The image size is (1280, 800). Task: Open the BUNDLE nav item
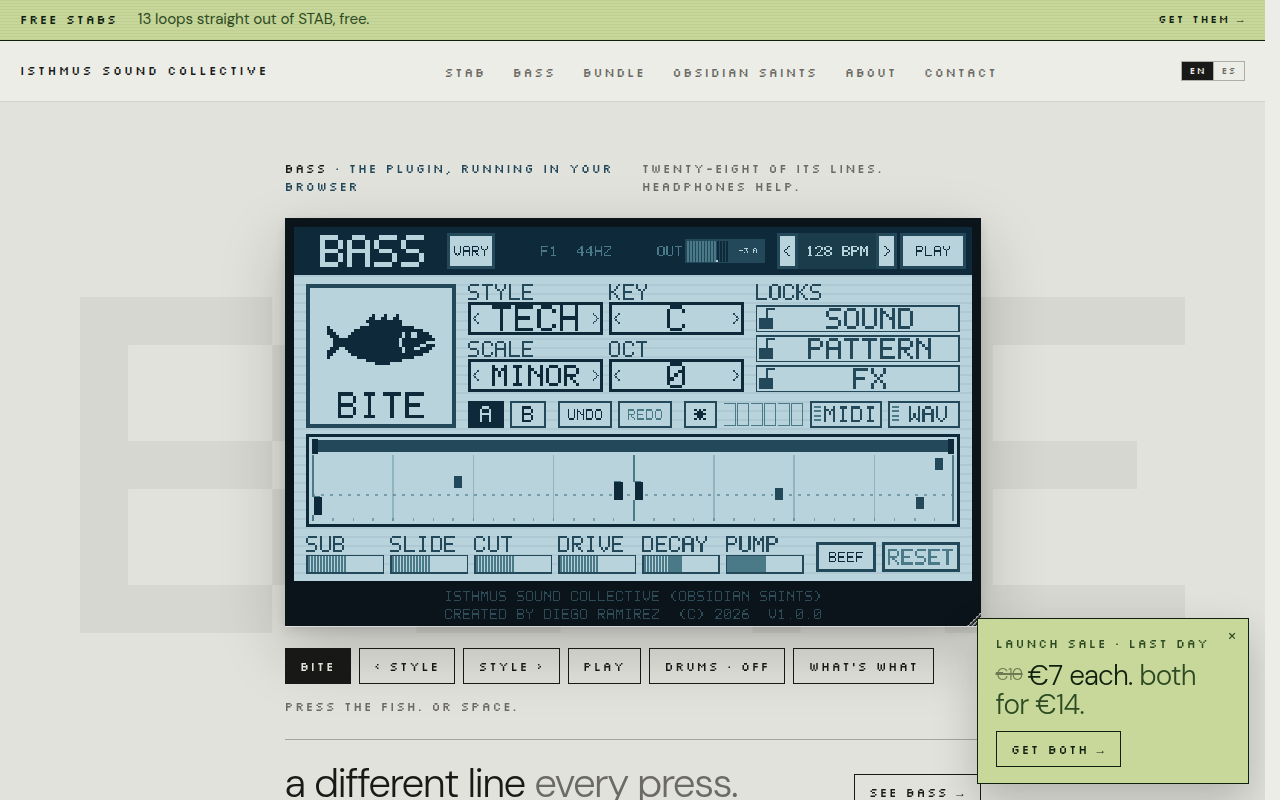tap(614, 73)
